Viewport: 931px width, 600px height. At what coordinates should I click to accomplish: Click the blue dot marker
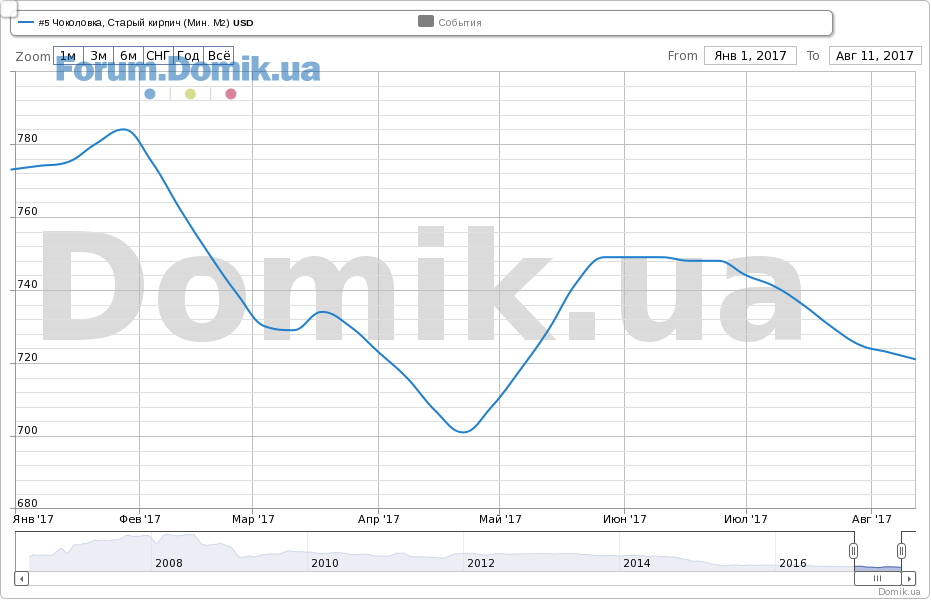(x=150, y=94)
